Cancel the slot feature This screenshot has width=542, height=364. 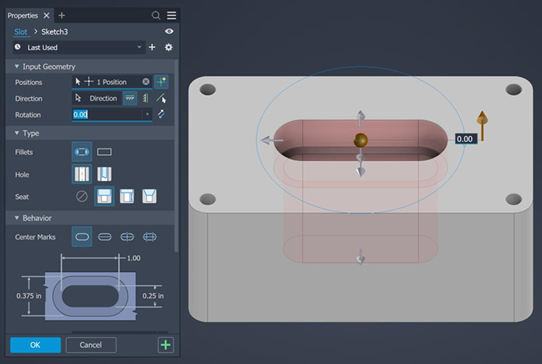pos(91,345)
